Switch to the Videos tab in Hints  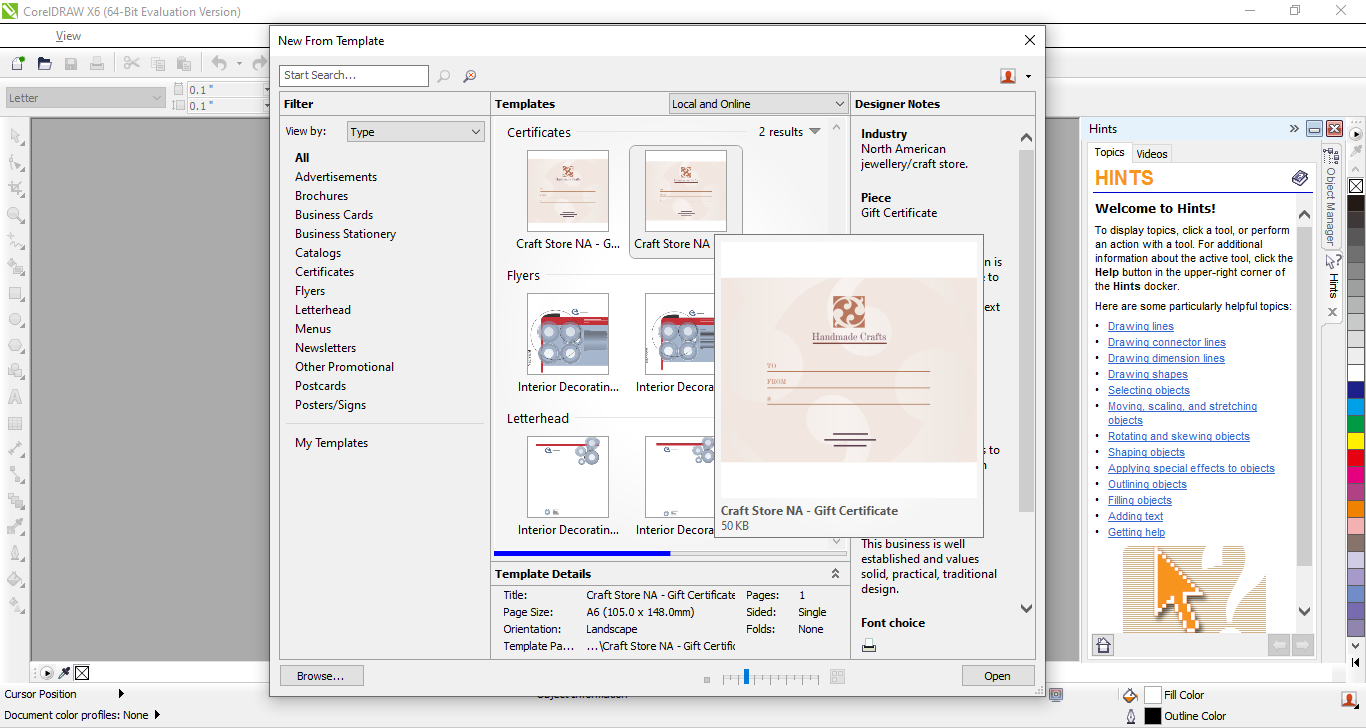coord(1151,154)
